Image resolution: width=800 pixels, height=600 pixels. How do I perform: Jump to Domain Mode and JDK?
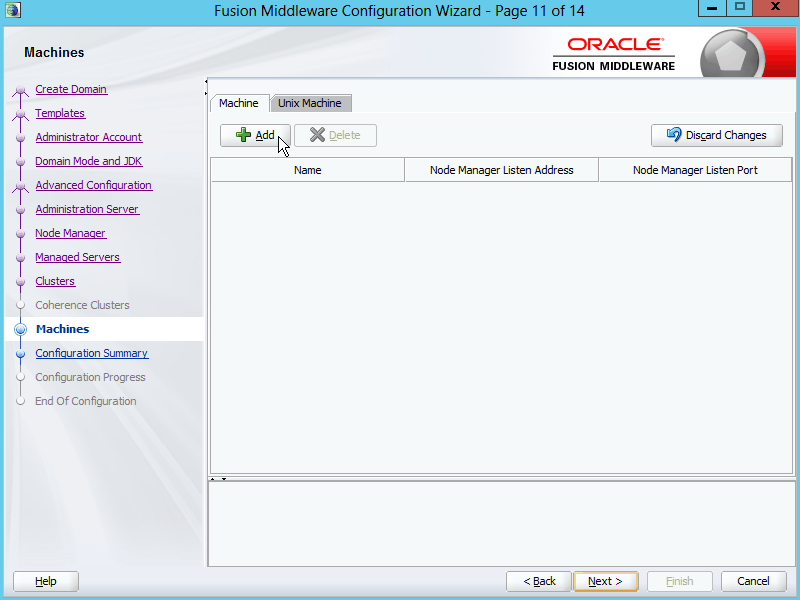[x=88, y=161]
